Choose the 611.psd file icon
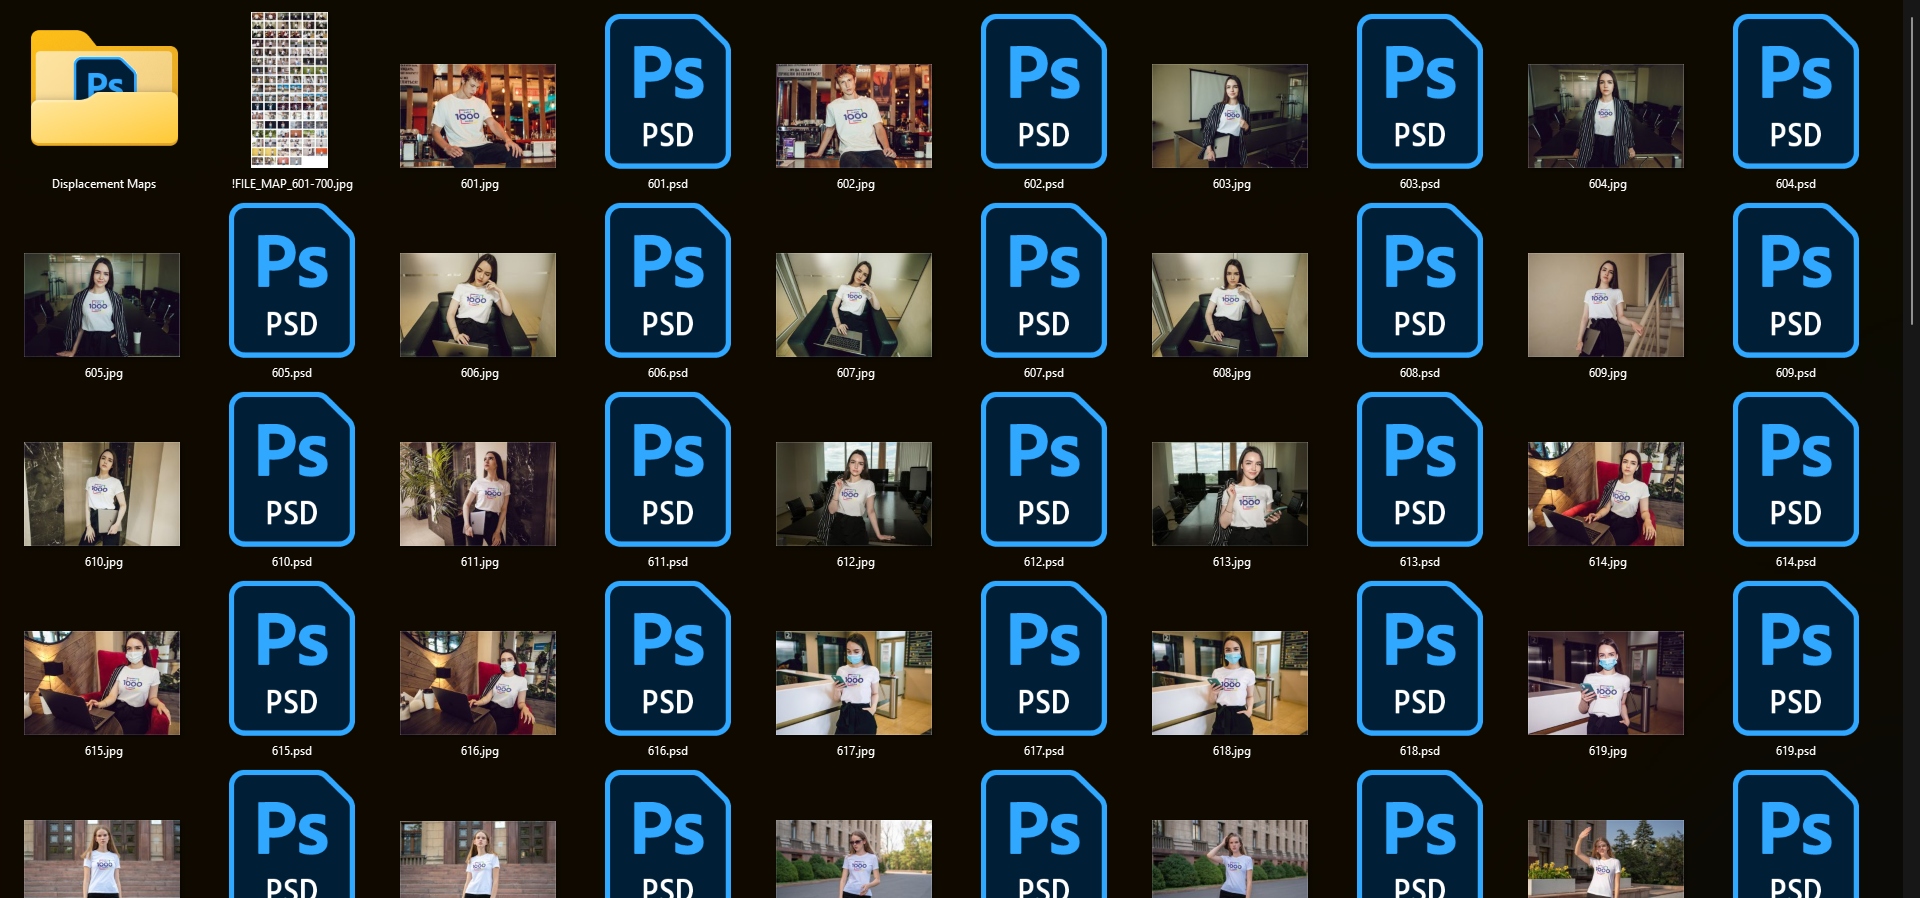 tap(667, 469)
